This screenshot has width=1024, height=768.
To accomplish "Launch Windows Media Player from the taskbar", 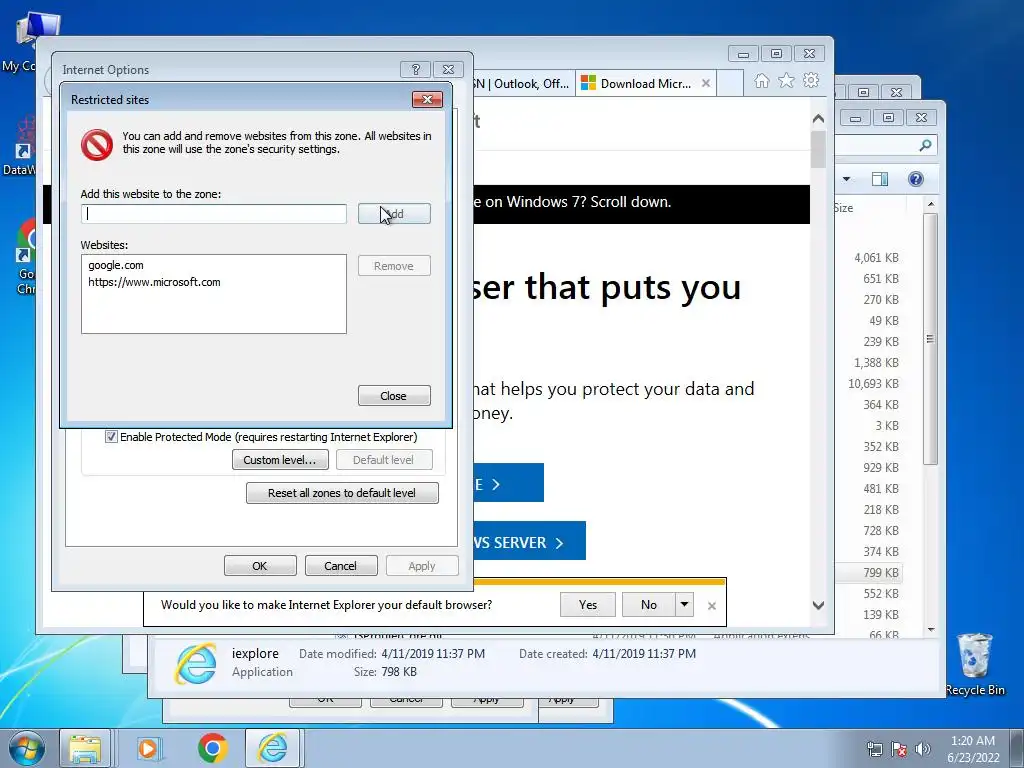I will (148, 748).
